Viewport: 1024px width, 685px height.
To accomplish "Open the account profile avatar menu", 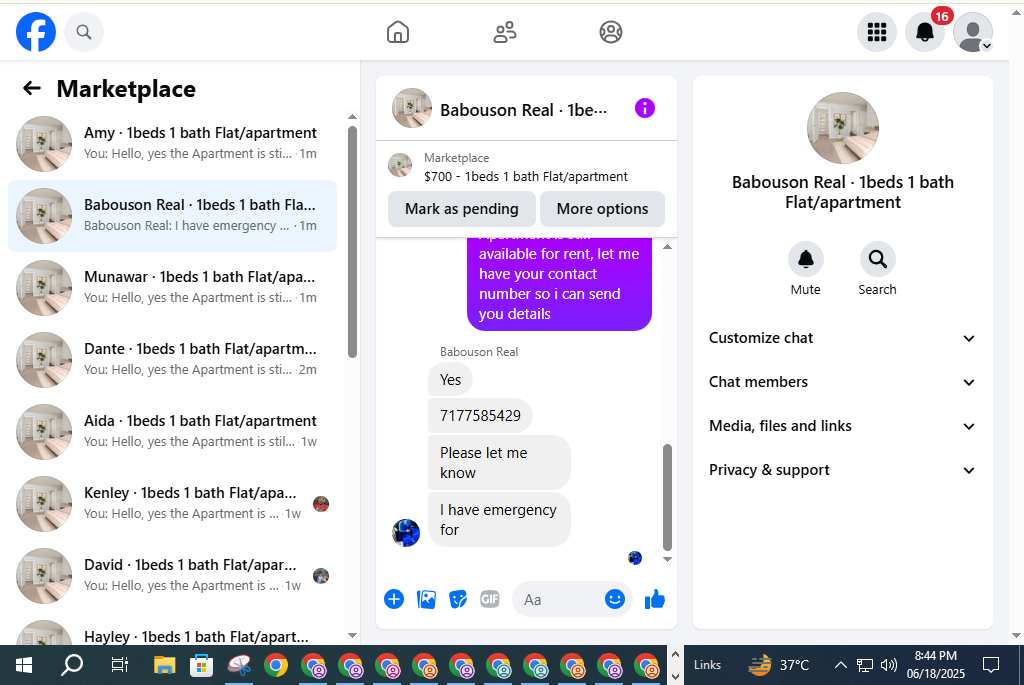I will (x=973, y=32).
